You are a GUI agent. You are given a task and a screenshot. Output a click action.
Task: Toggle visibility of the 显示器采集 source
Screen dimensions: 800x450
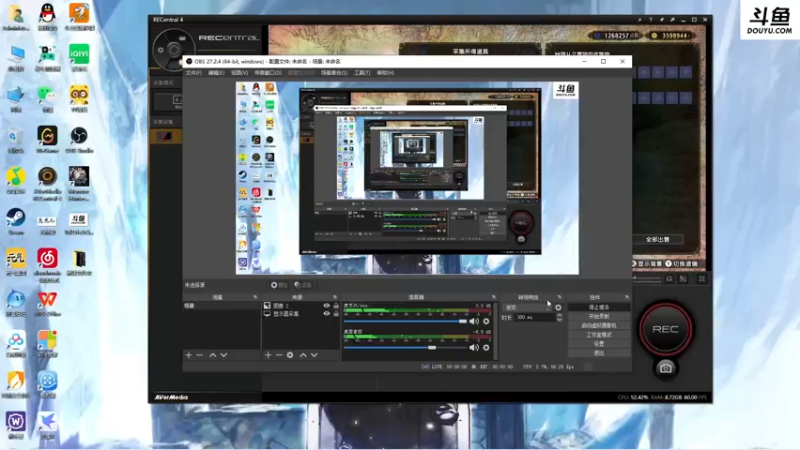(x=327, y=314)
